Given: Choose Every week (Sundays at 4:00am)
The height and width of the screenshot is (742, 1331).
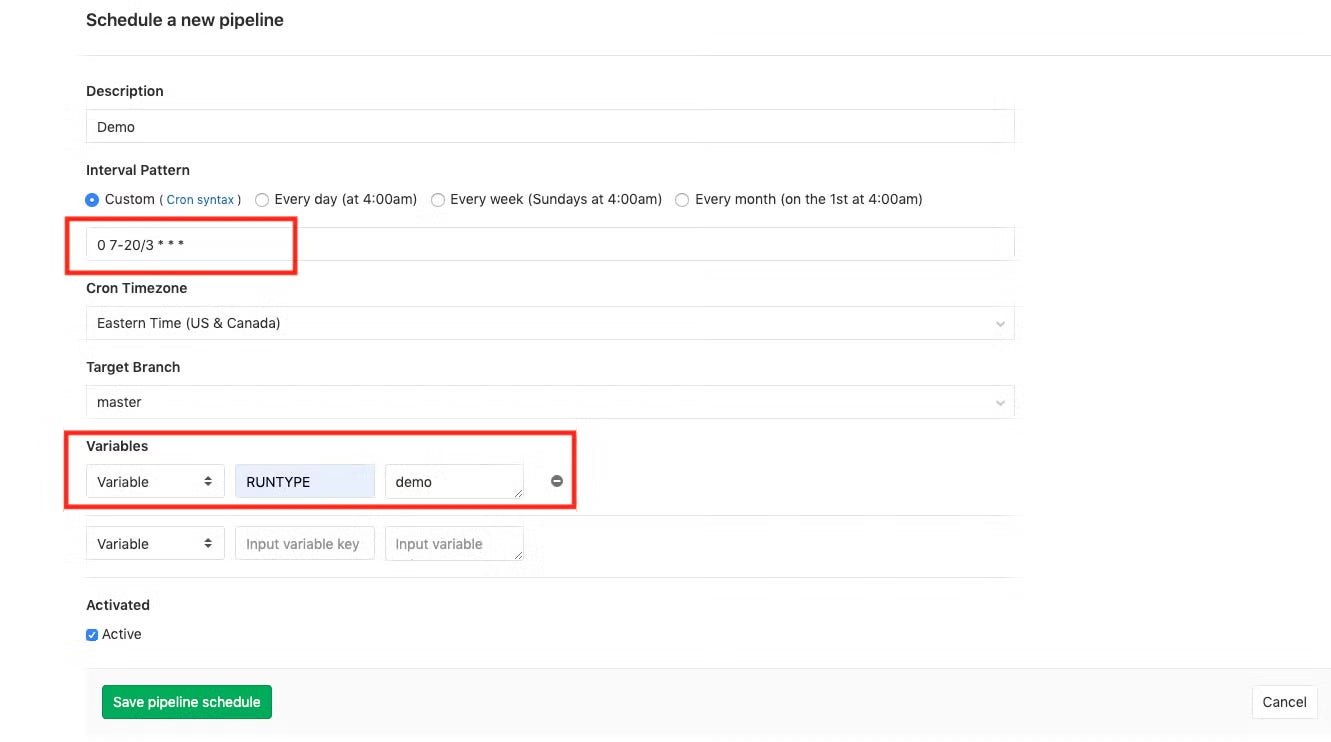Looking at the screenshot, I should point(438,200).
